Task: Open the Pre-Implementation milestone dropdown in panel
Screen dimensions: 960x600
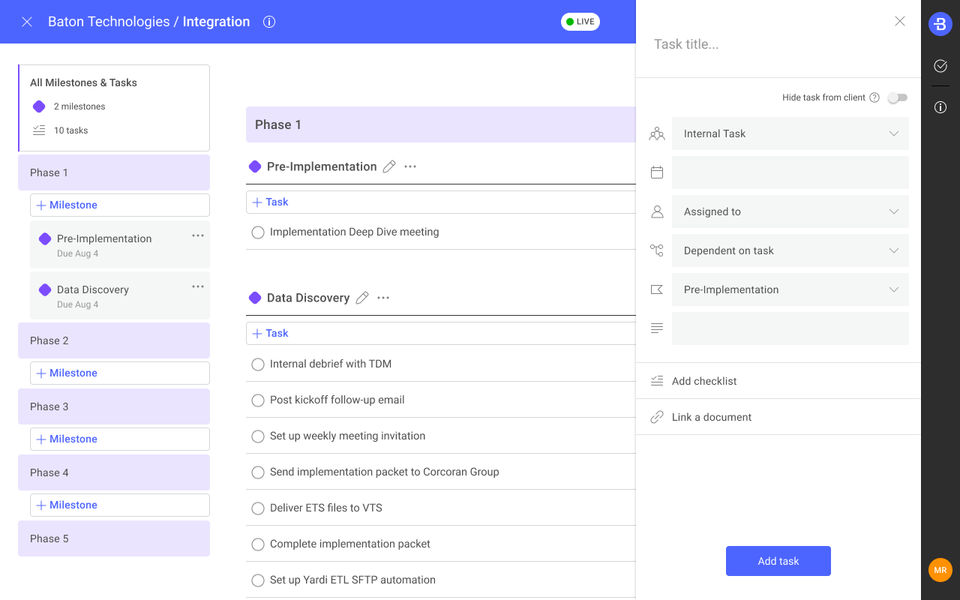Action: coord(790,290)
